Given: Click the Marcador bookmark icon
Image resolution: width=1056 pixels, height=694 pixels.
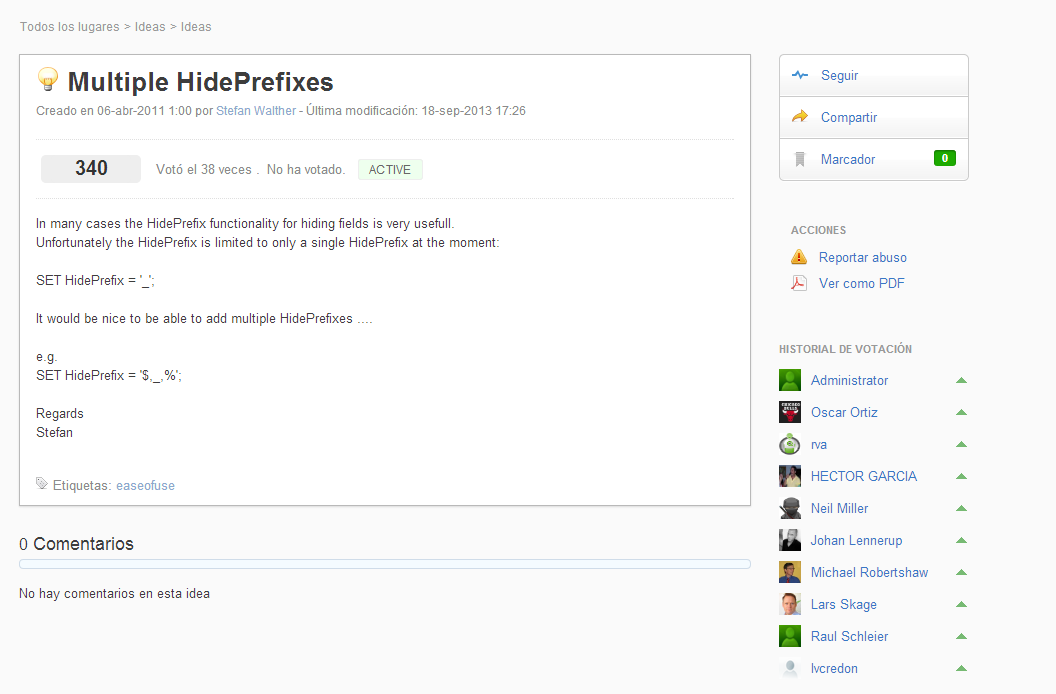Looking at the screenshot, I should point(800,159).
